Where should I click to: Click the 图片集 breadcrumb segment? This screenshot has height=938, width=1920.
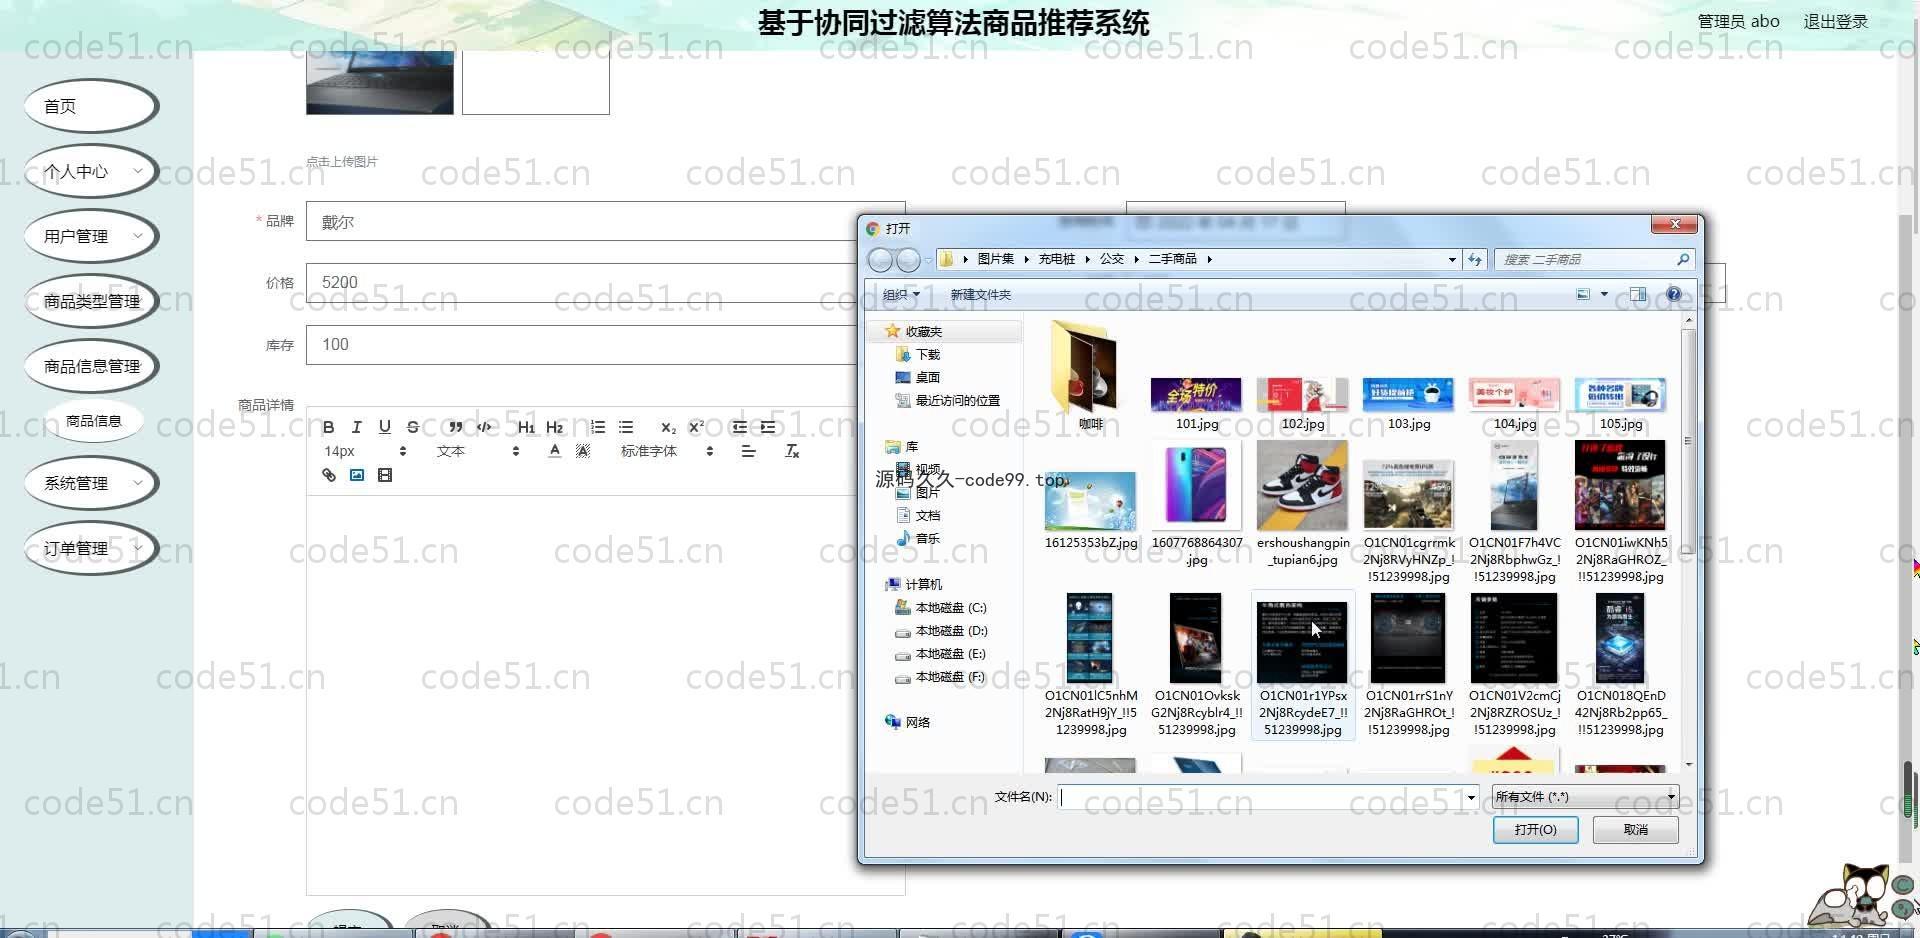(995, 259)
